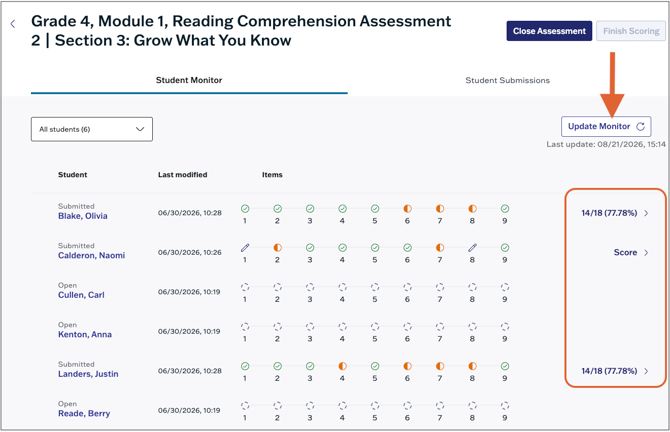Click Calderon, Naomi item 3 green check icon
Screen dimensions: 670x432
click(310, 247)
